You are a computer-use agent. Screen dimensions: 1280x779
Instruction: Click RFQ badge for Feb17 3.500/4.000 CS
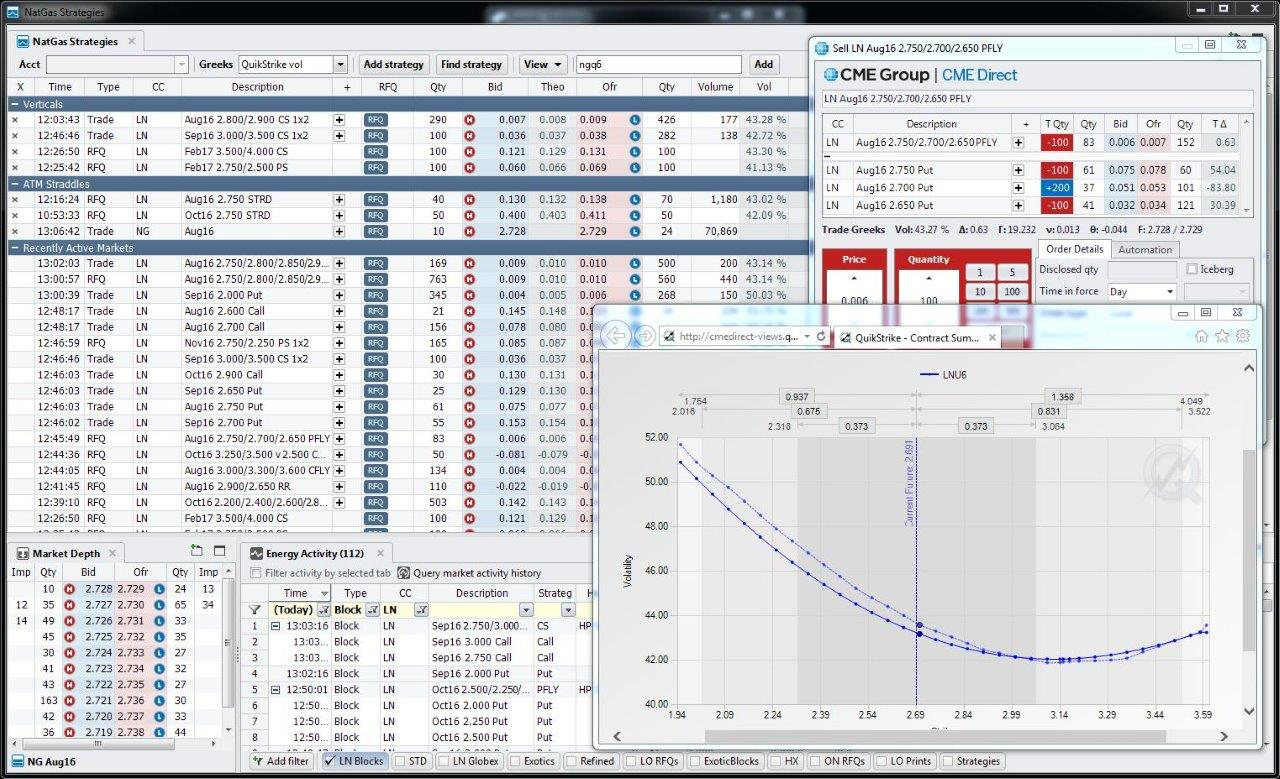point(375,152)
